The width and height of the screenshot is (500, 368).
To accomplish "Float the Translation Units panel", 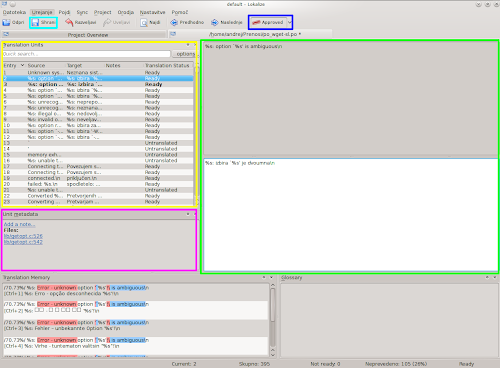I will click(188, 45).
